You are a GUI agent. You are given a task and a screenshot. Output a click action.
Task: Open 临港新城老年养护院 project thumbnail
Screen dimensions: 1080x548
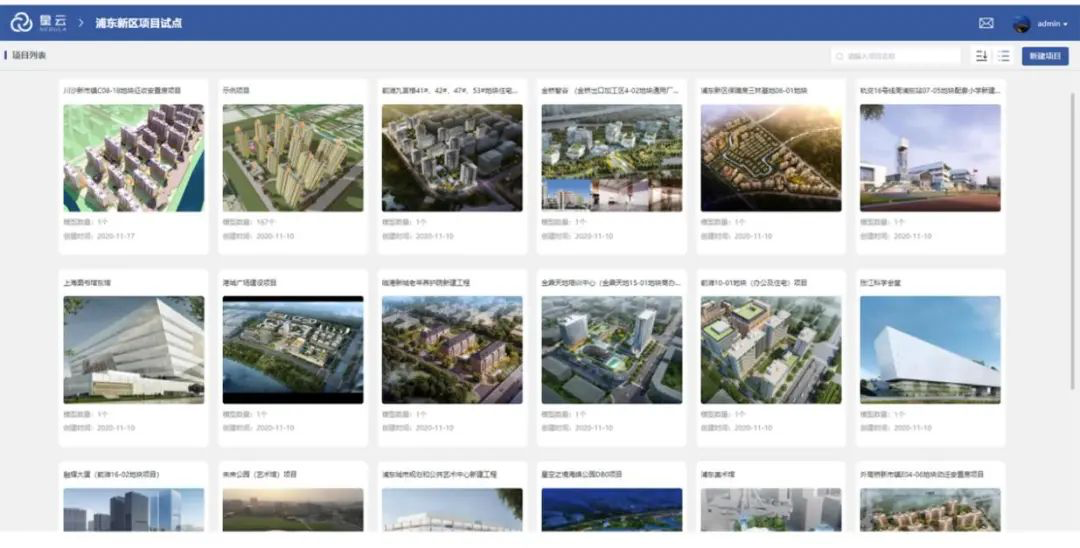[x=452, y=350]
